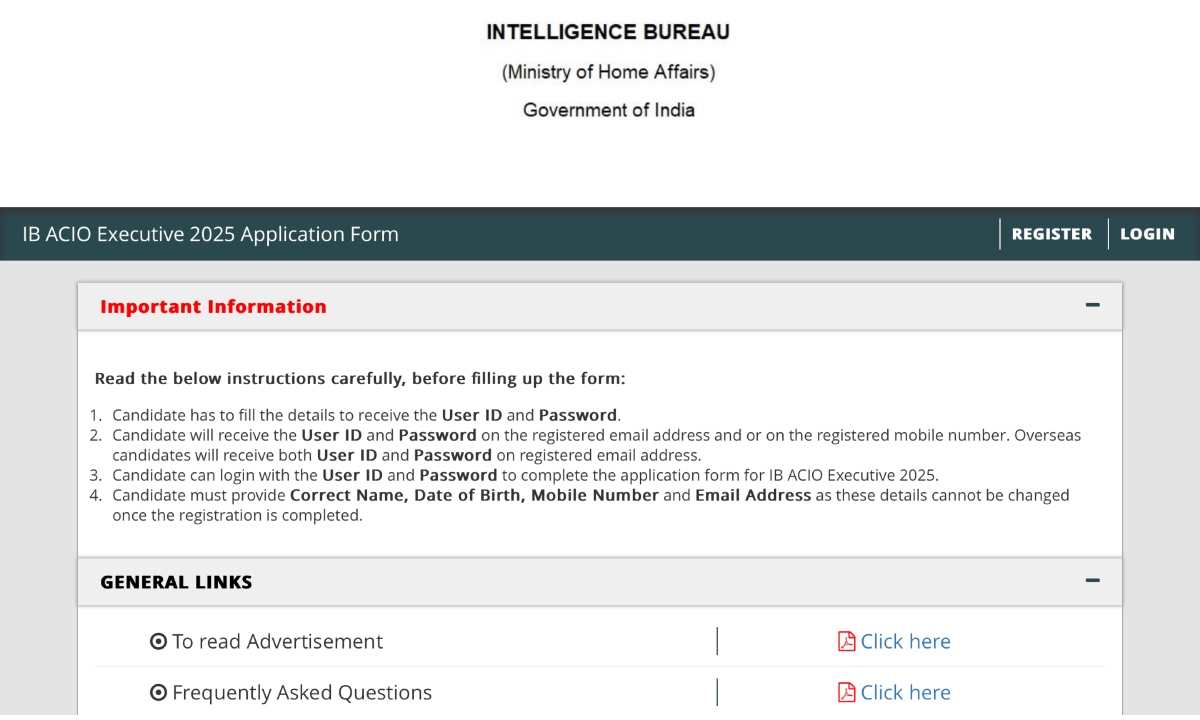
Task: Click the bullseye icon beside To read Advertisement
Action: (159, 641)
